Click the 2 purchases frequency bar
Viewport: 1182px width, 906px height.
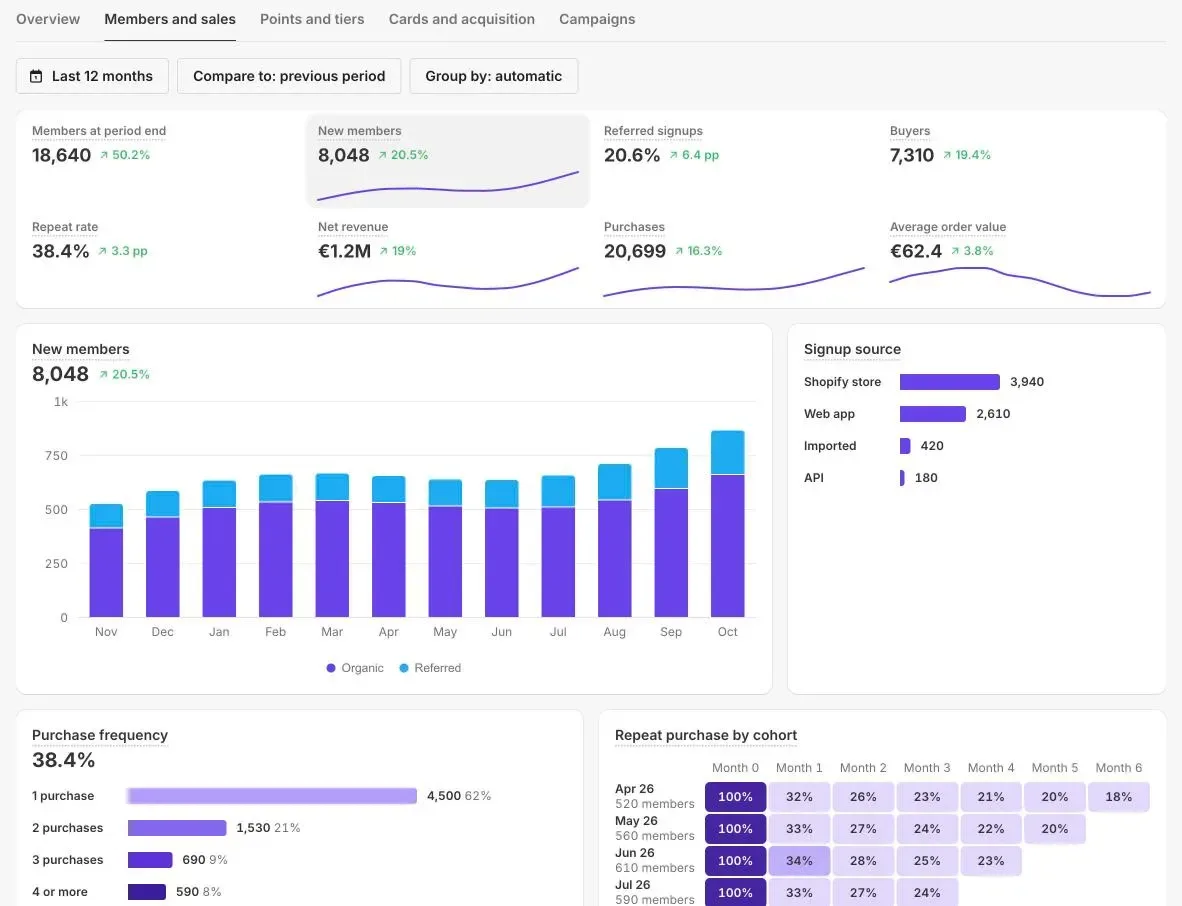(x=177, y=828)
